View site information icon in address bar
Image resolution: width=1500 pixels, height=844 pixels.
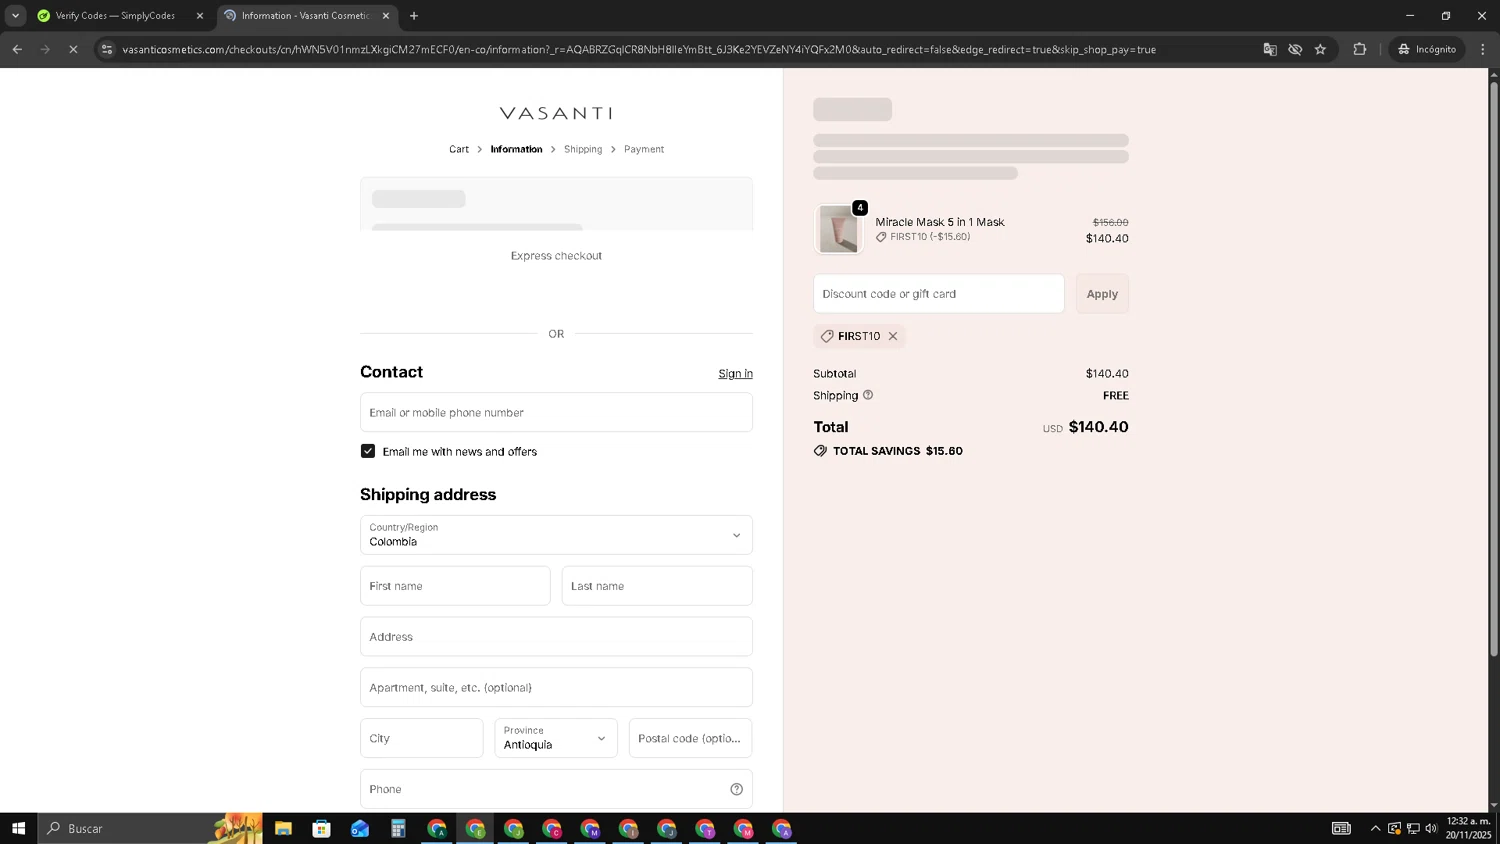[x=107, y=49]
